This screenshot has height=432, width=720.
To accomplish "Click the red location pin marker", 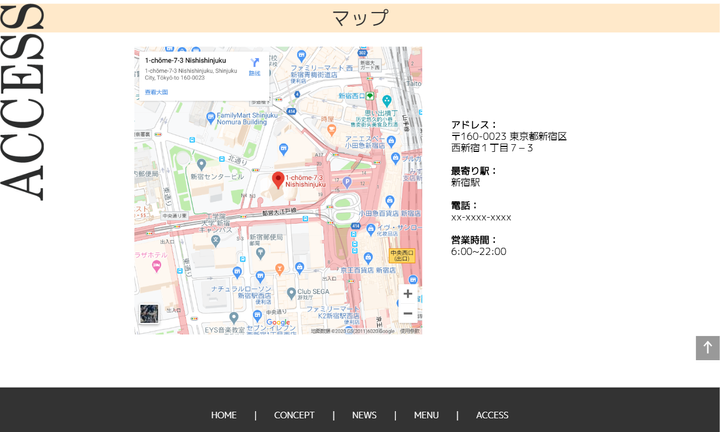I will click(278, 180).
